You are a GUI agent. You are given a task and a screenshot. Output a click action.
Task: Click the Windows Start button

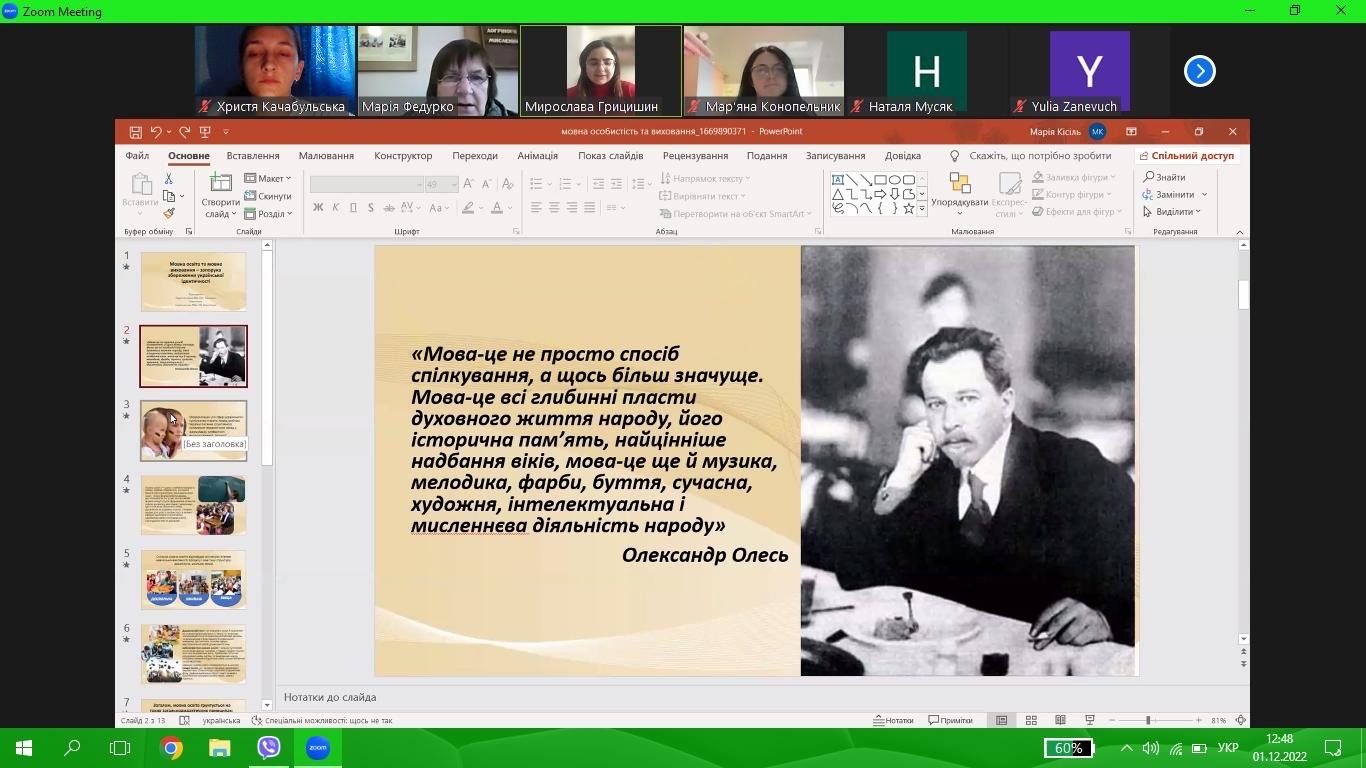pos(23,748)
